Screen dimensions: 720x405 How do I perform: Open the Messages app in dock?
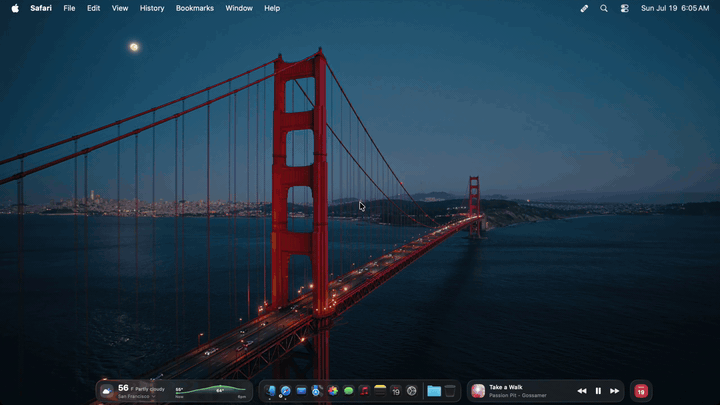(349, 391)
